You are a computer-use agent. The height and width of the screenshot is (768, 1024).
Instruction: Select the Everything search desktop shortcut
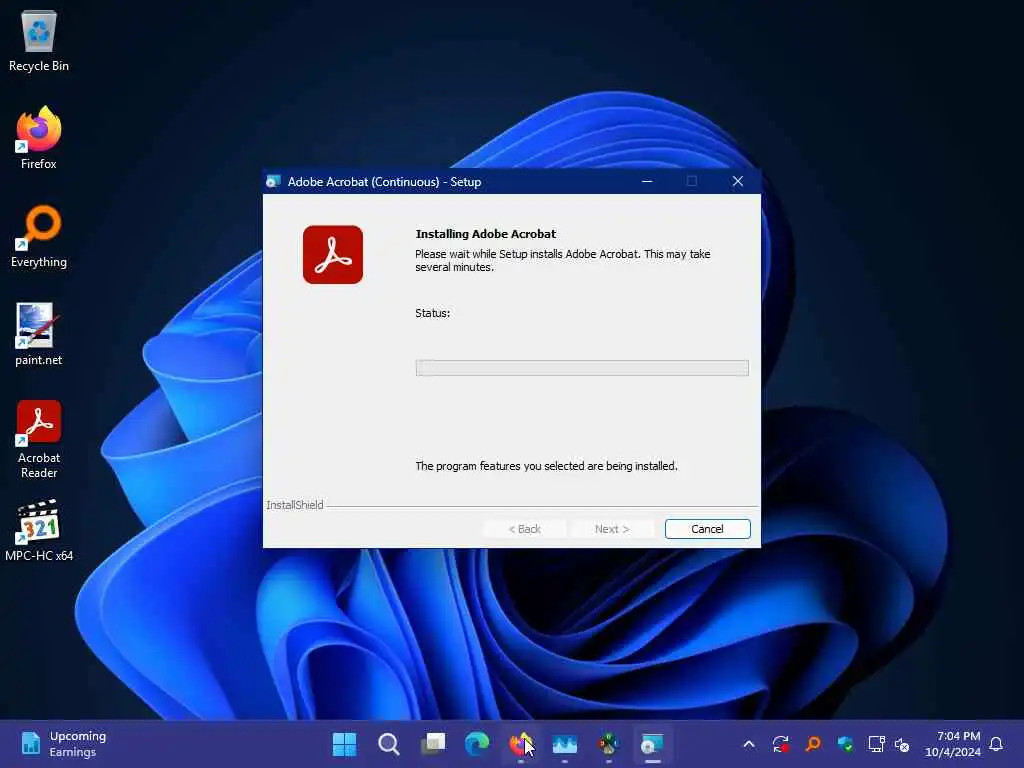[x=39, y=236]
